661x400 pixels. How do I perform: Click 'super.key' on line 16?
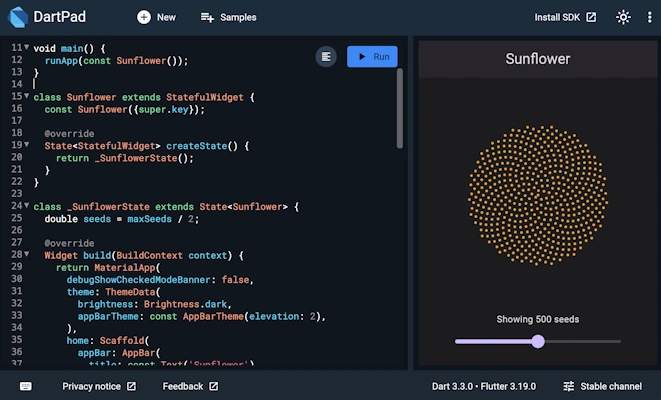tap(166, 110)
